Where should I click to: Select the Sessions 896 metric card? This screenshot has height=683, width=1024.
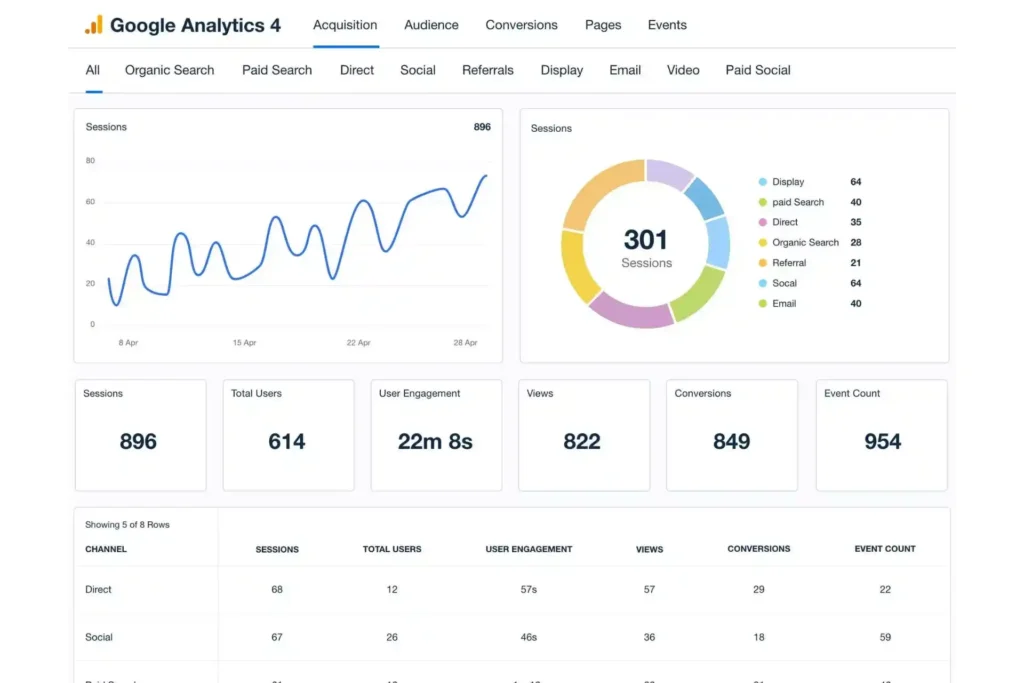tap(140, 435)
